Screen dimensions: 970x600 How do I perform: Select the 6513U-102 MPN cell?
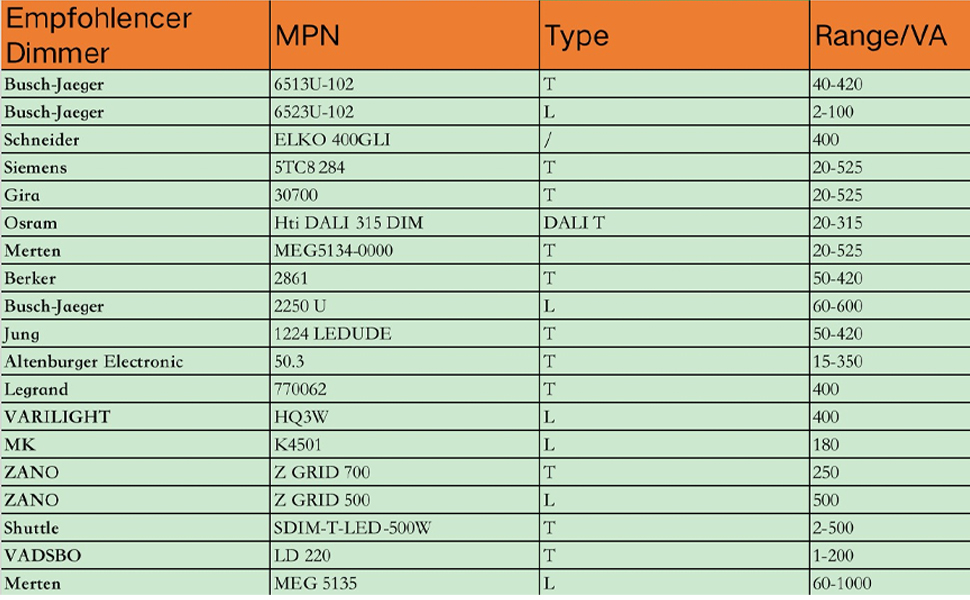coord(405,84)
